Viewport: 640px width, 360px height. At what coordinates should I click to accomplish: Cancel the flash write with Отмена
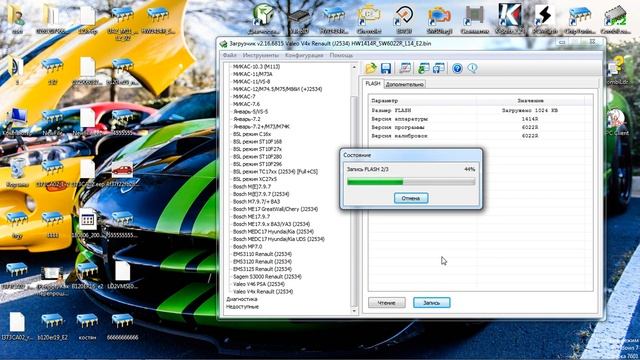411,198
